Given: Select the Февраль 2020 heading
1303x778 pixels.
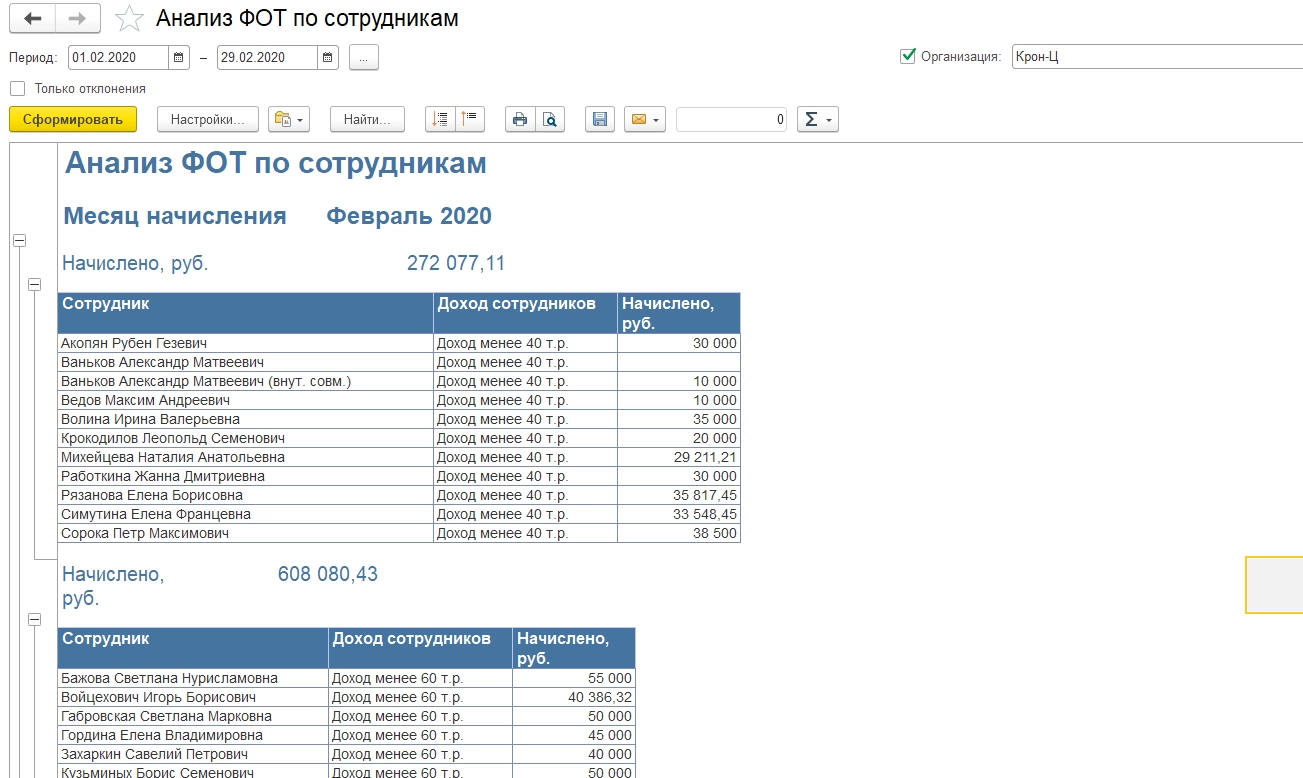Looking at the screenshot, I should point(409,216).
